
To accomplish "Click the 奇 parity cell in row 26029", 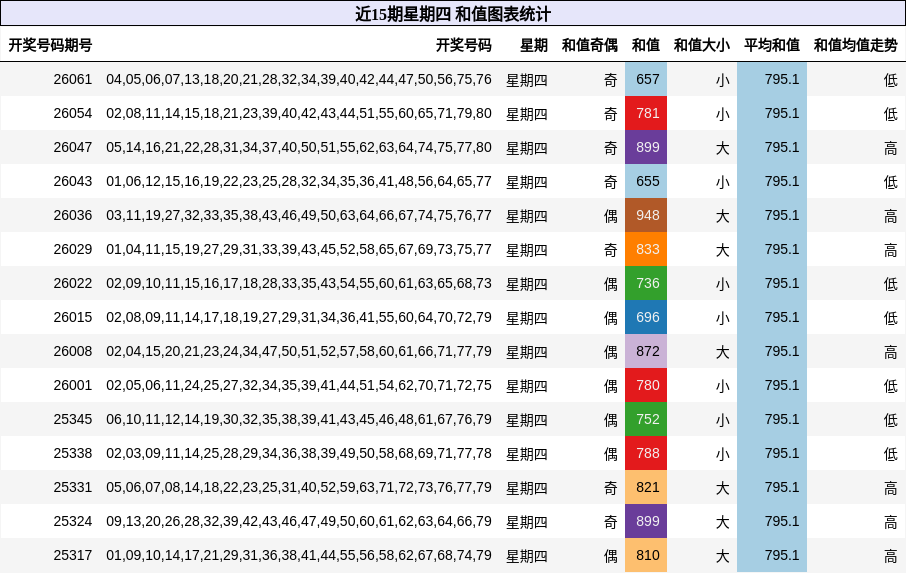I will 610,250.
